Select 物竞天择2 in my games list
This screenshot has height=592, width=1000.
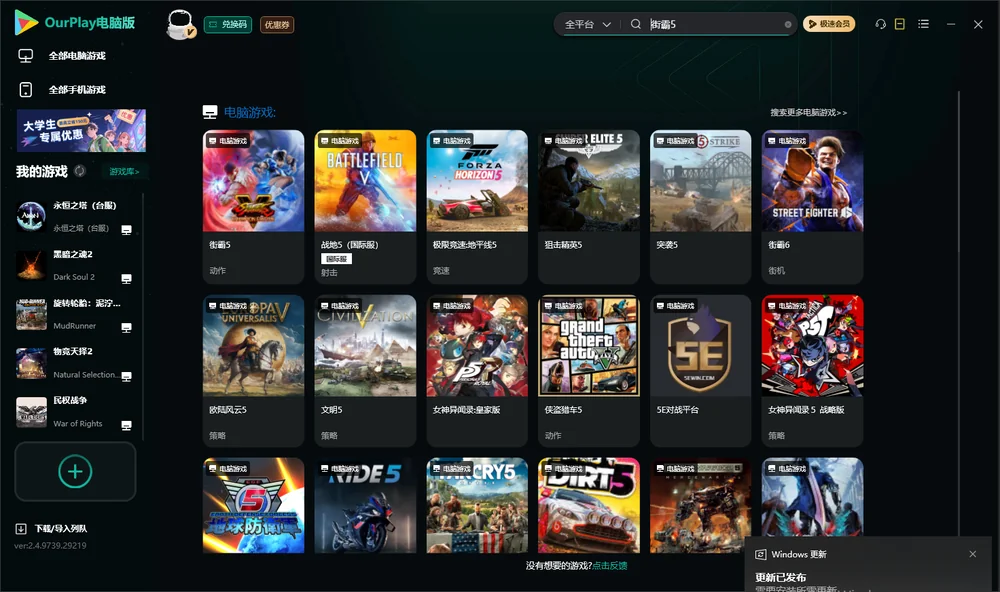[75, 363]
